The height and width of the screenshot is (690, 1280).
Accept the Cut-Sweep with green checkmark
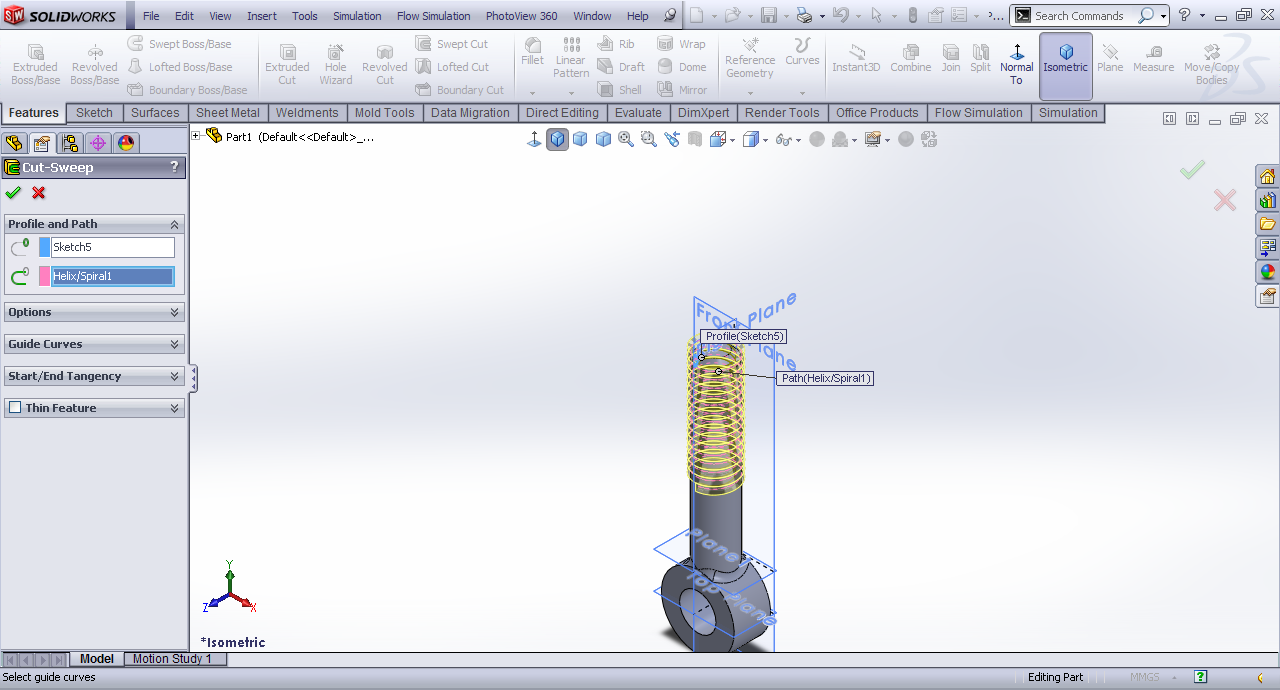(13, 193)
